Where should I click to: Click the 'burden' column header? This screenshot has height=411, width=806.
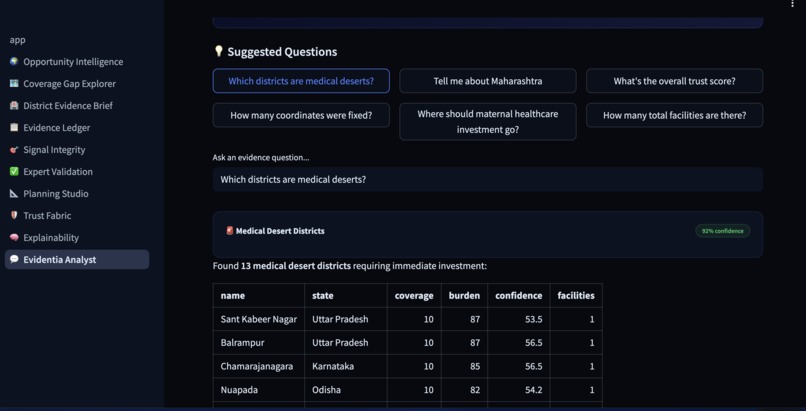[x=464, y=295]
